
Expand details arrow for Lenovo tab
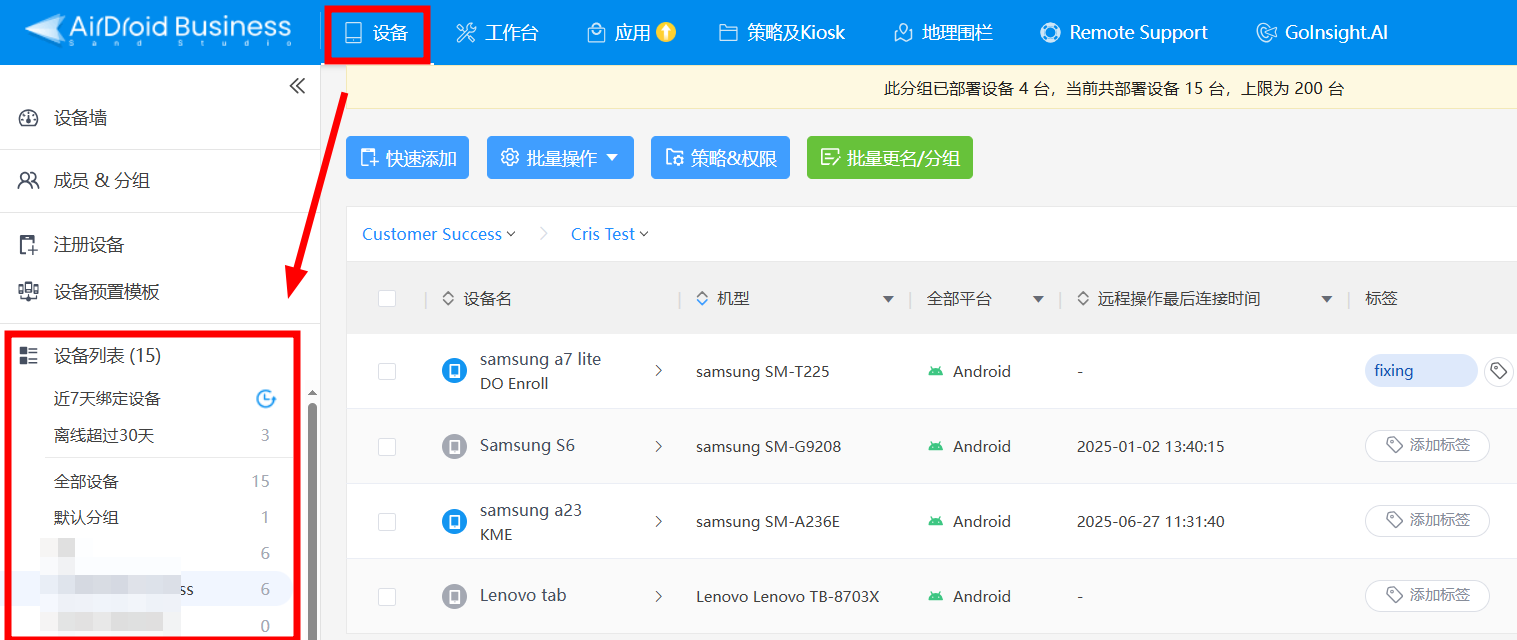pyautogui.click(x=658, y=596)
